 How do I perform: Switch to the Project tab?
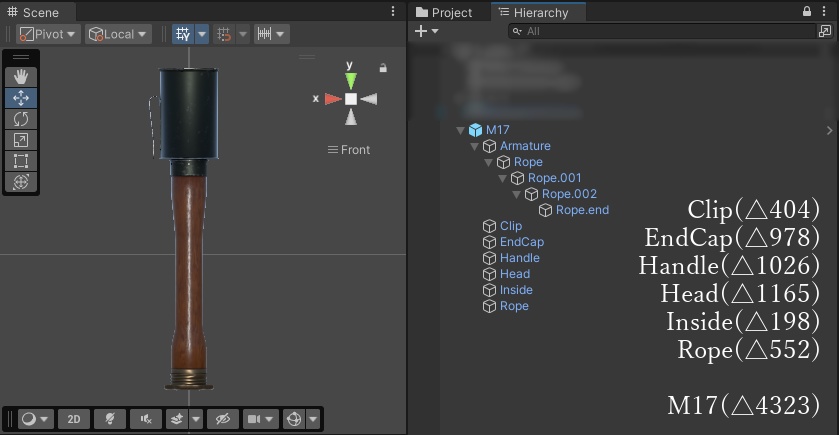[444, 12]
